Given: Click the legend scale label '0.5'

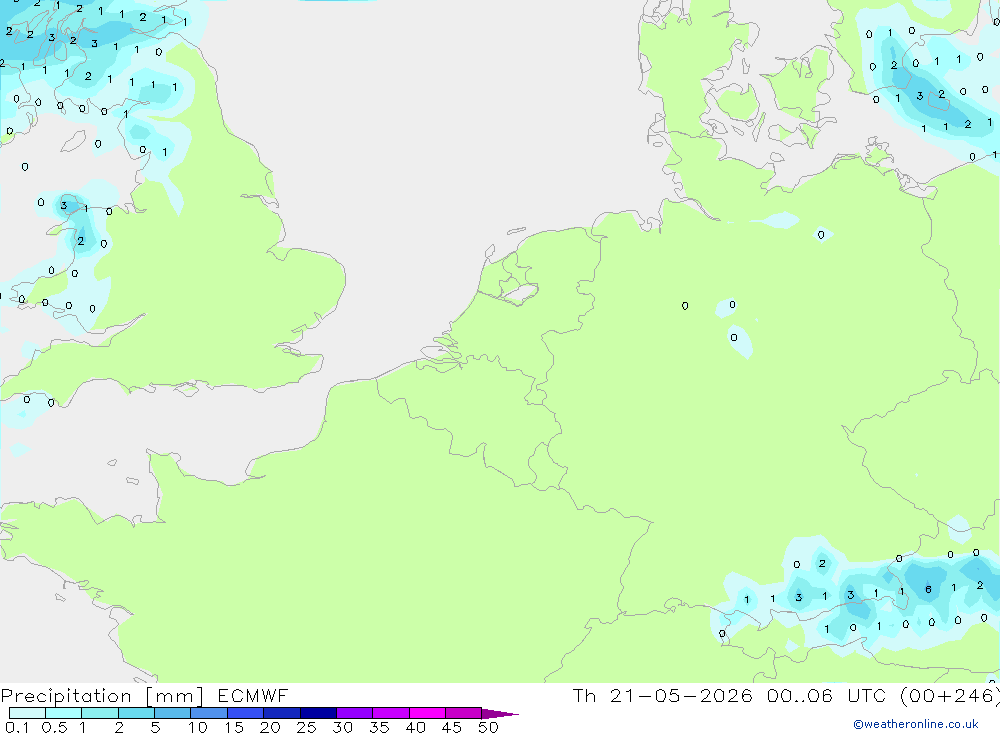Looking at the screenshot, I should click(54, 727).
